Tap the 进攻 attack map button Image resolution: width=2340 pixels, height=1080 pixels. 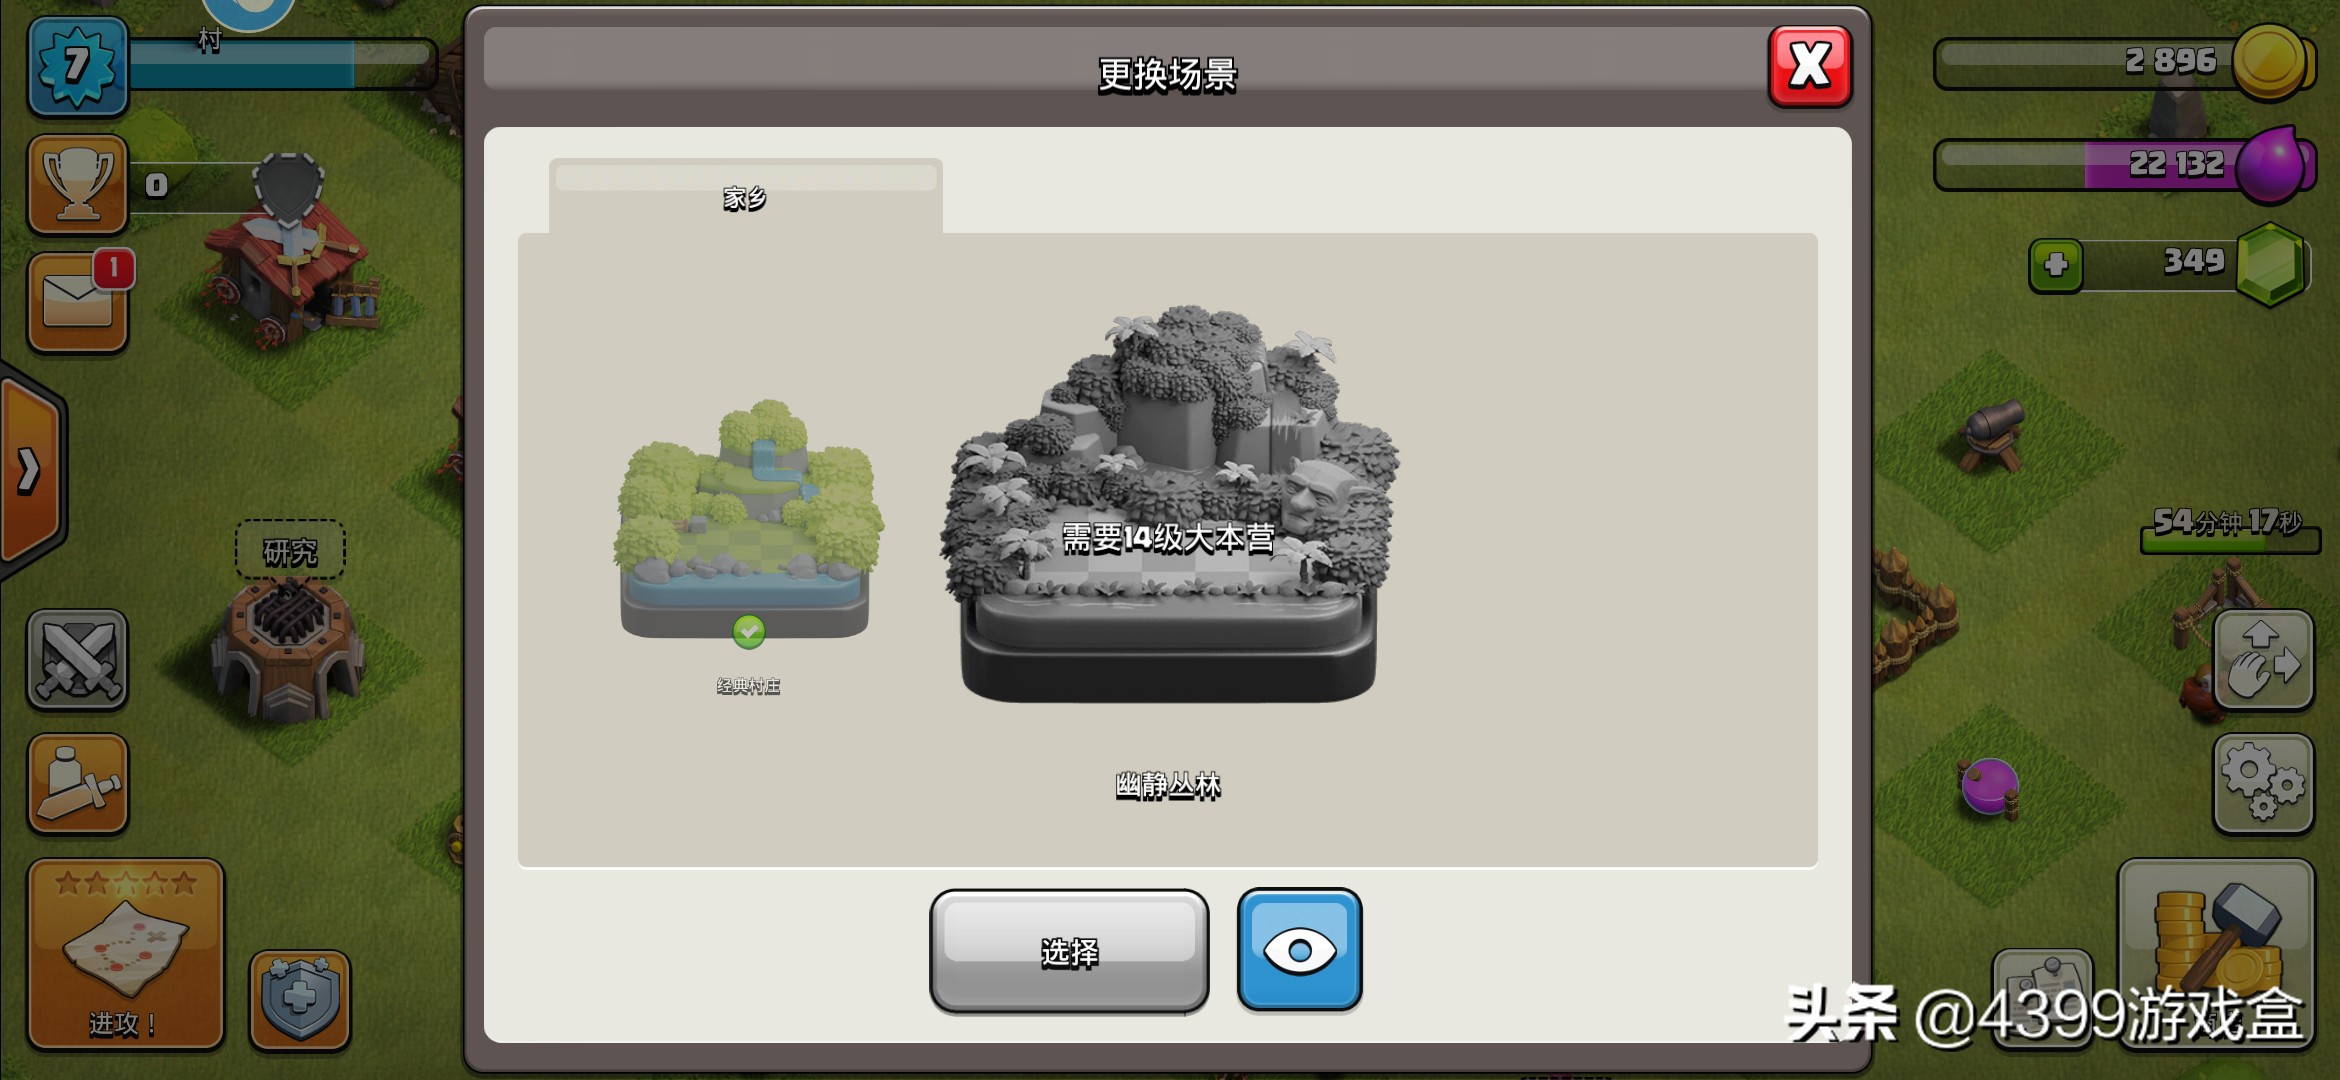tap(126, 955)
